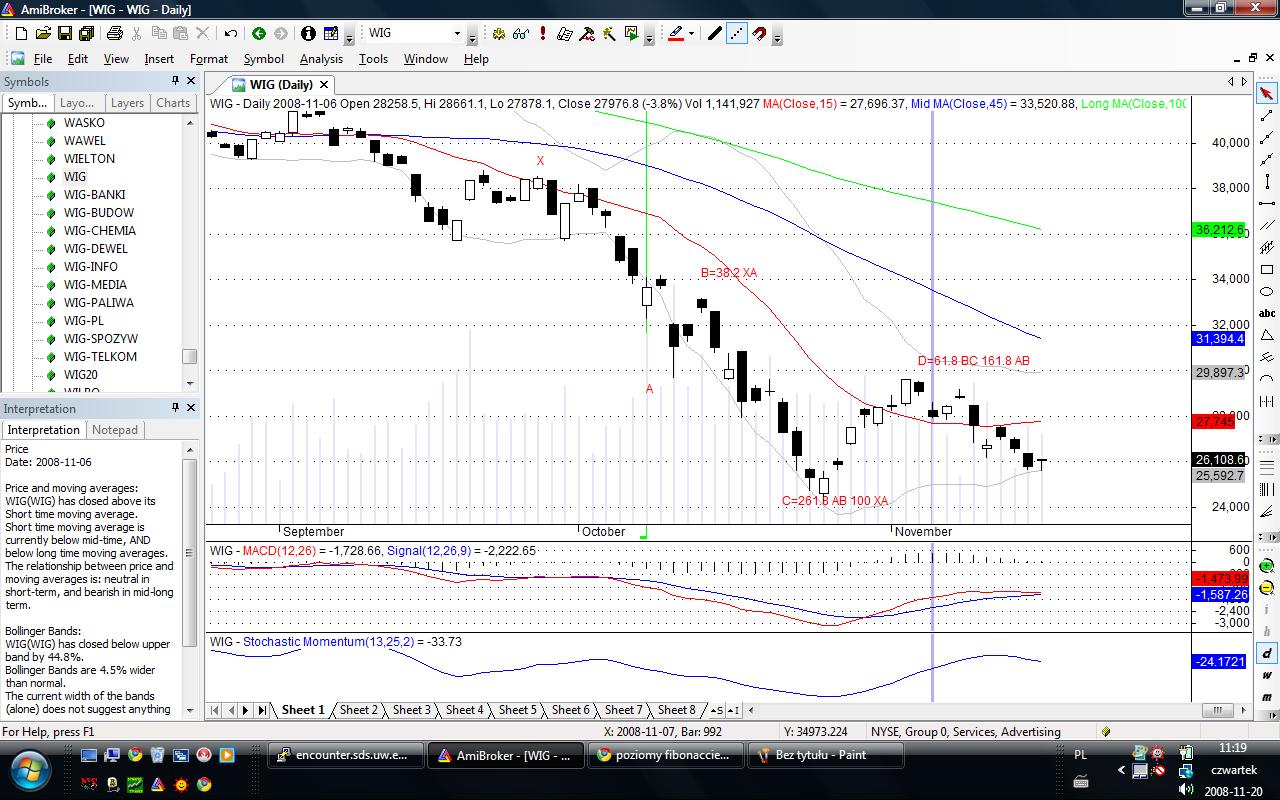Select WIG-BANKI in the symbols list
The width and height of the screenshot is (1280, 800).
click(x=94, y=195)
